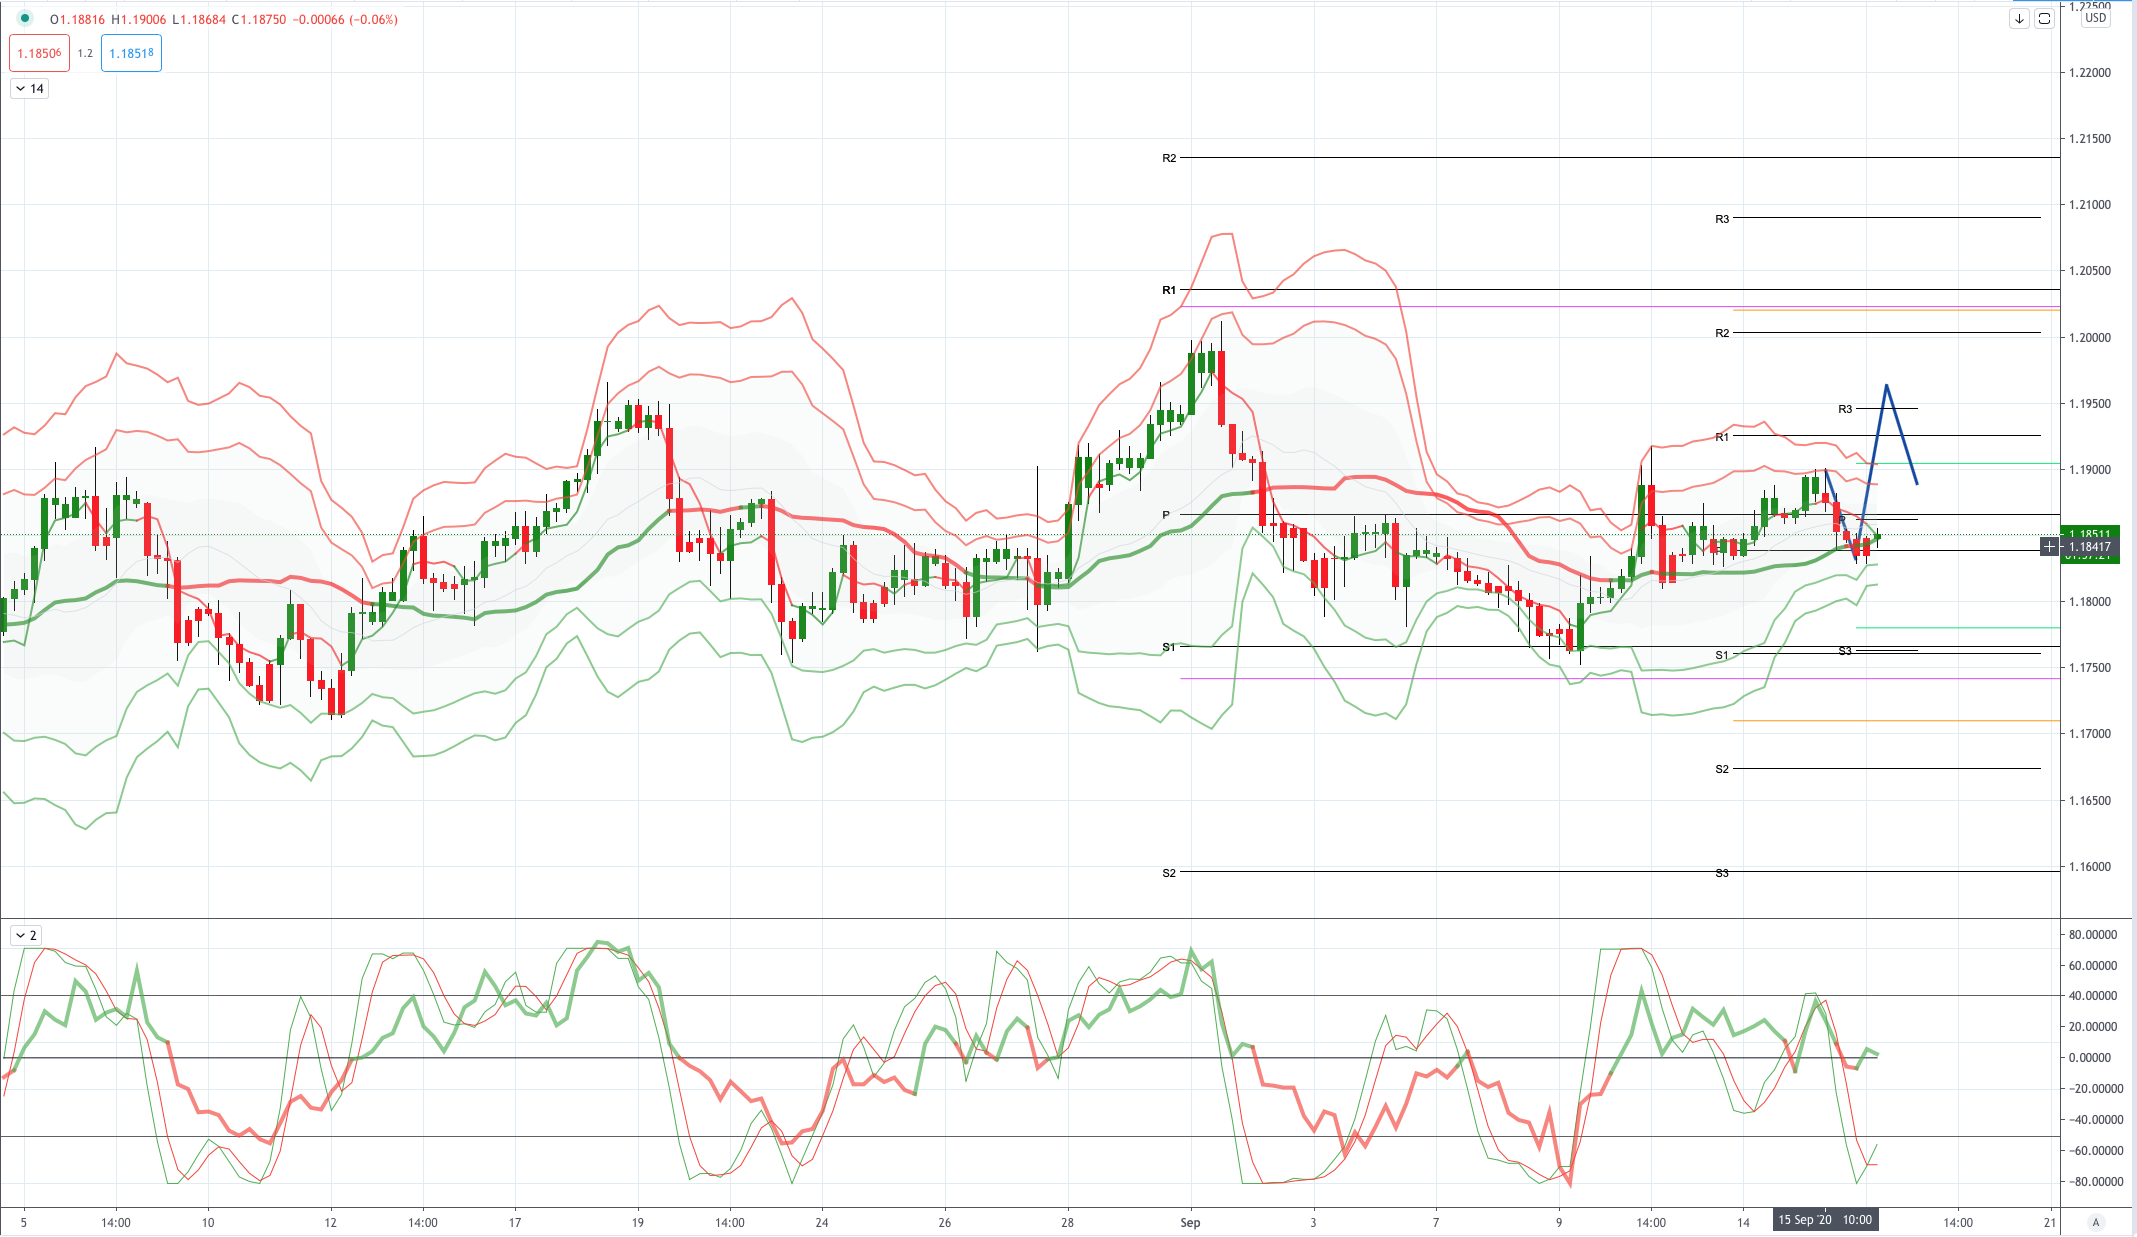Image resolution: width=2137 pixels, height=1237 pixels.
Task: Click the red sell price 1.18506 button
Action: pos(40,53)
